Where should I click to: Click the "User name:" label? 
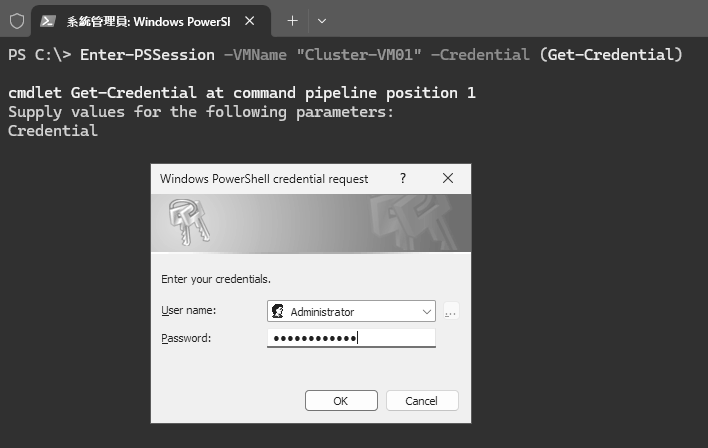tap(189, 310)
